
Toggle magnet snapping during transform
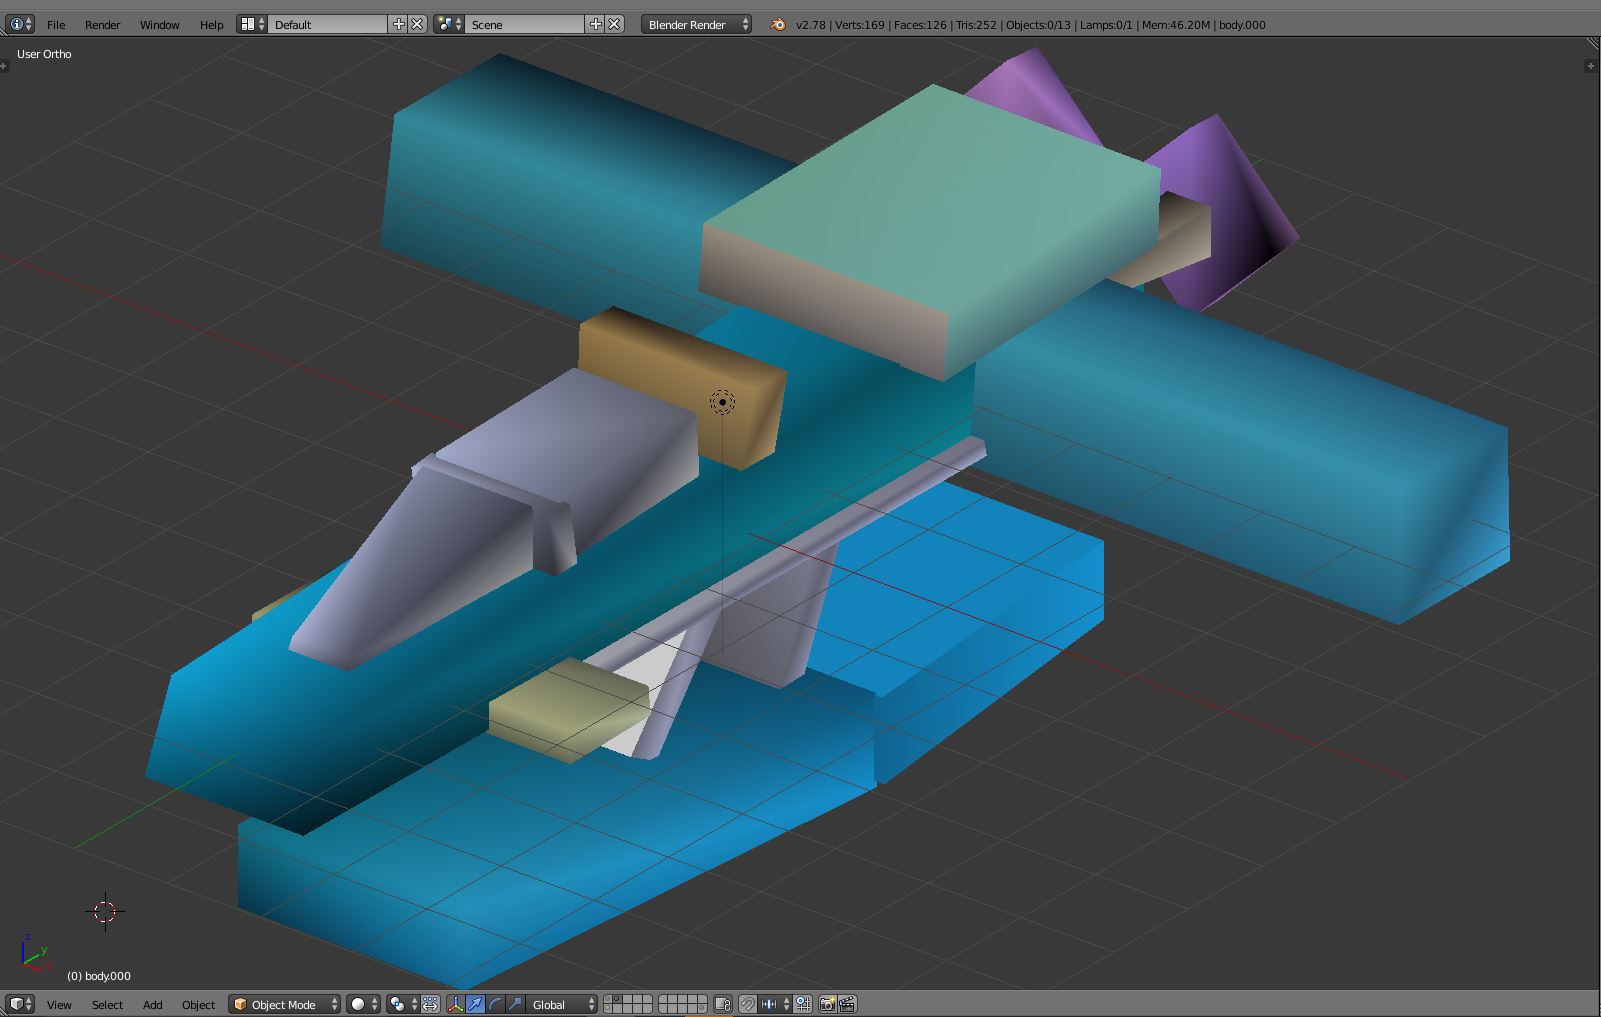(747, 1004)
